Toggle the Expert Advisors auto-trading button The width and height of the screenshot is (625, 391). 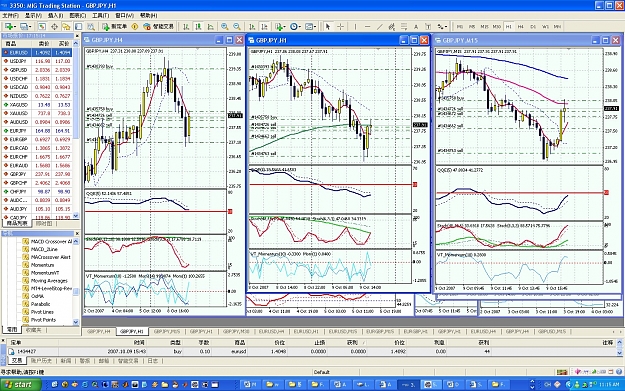(158, 27)
